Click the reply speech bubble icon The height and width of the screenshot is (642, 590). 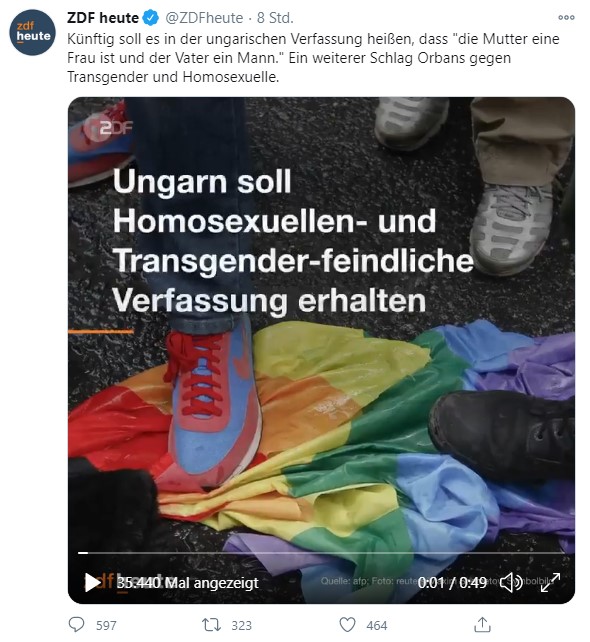click(76, 624)
